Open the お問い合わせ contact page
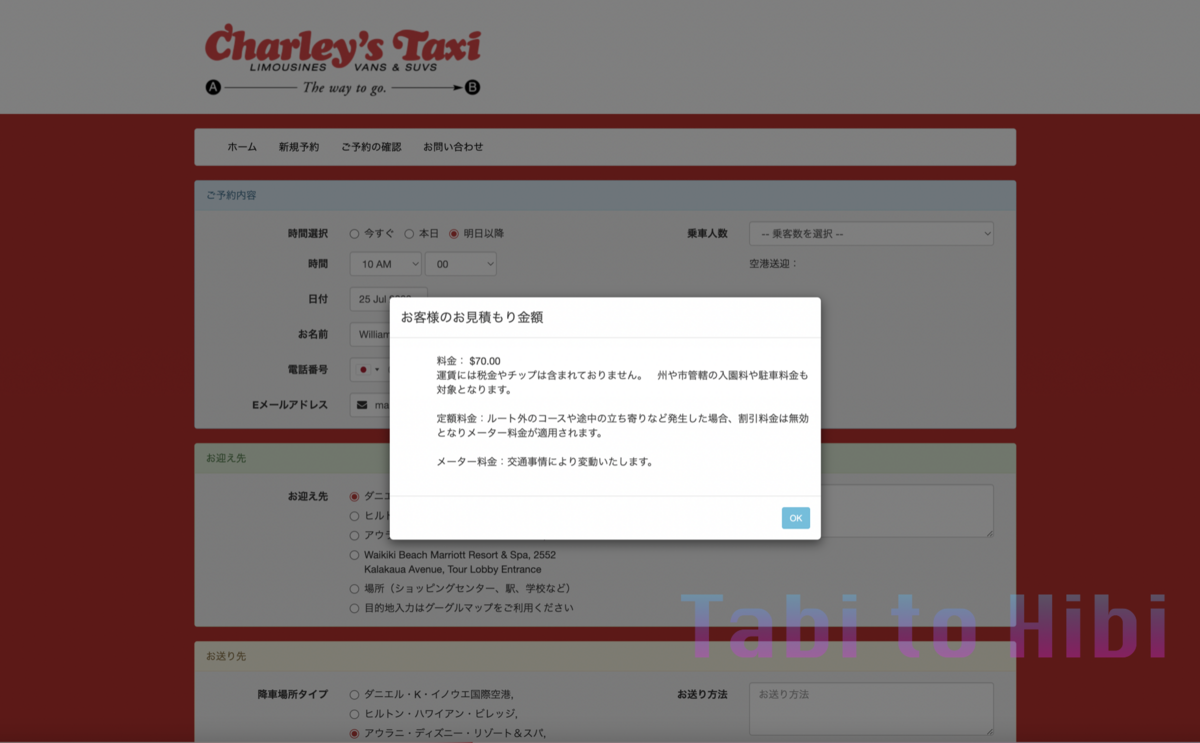 tap(452, 146)
